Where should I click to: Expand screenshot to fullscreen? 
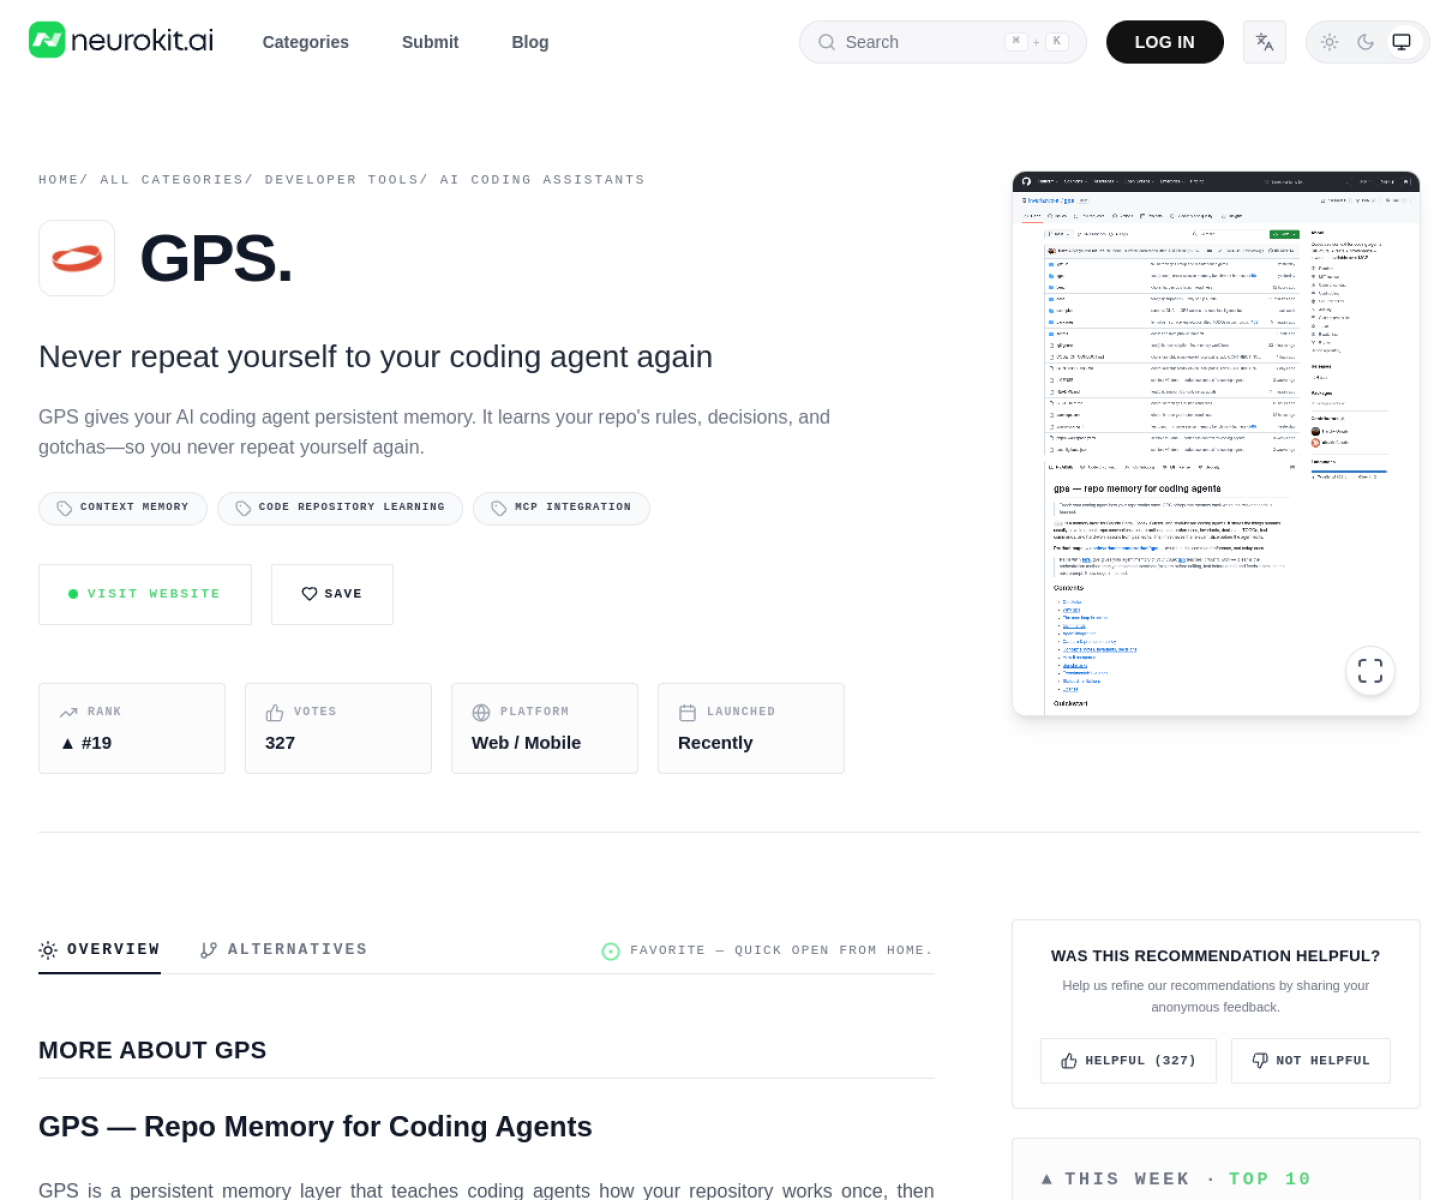tap(1370, 671)
